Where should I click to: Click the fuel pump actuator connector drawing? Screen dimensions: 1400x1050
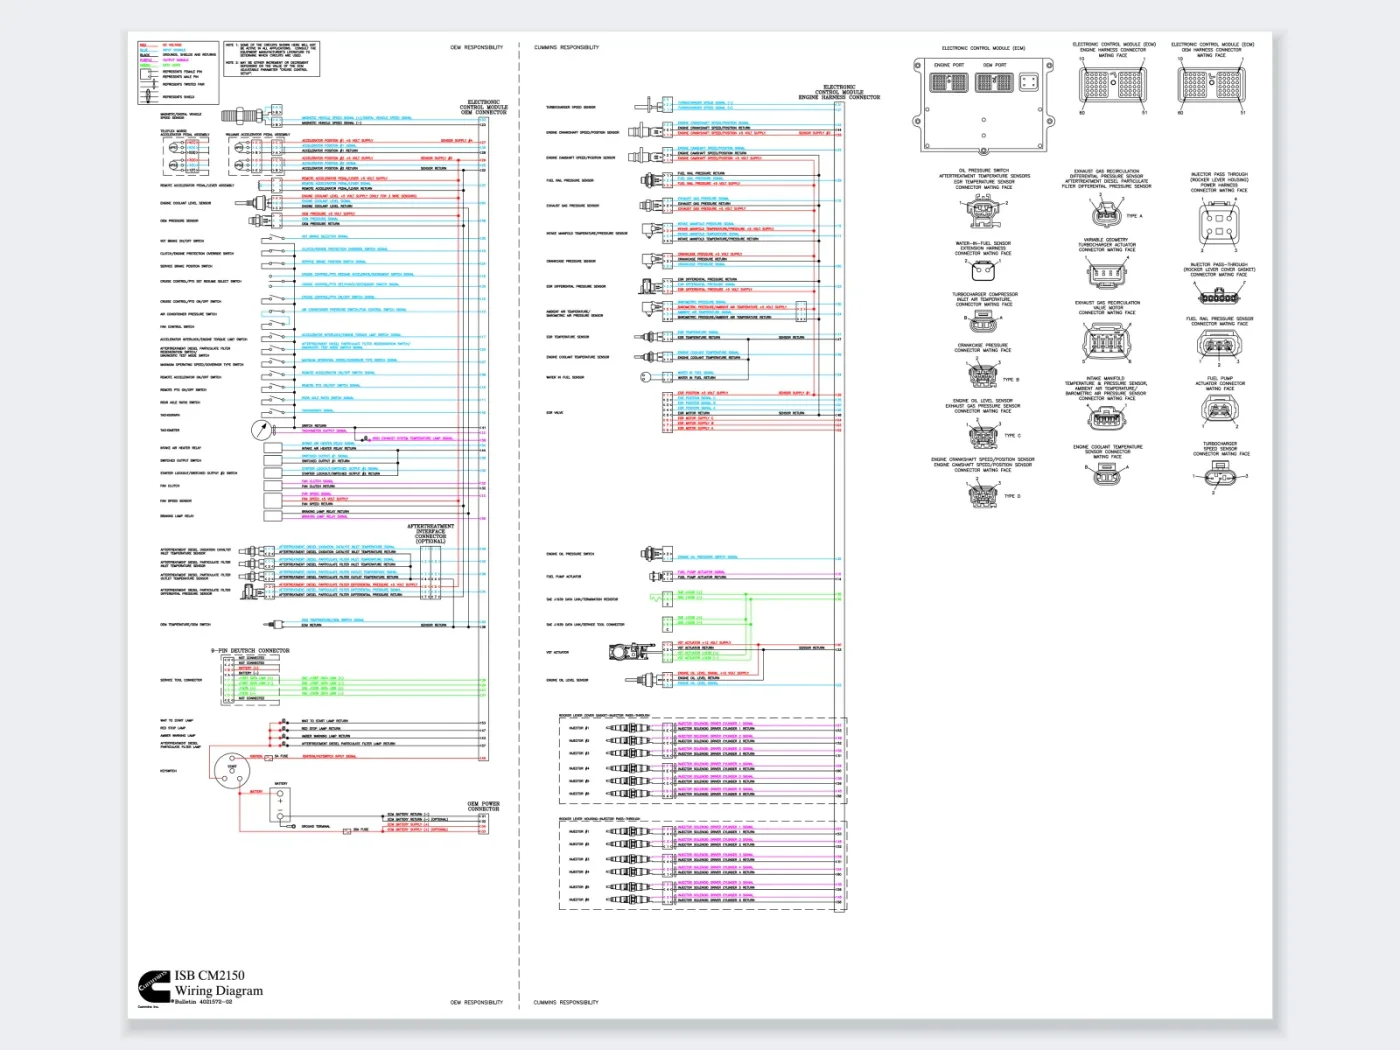[x=1220, y=409]
